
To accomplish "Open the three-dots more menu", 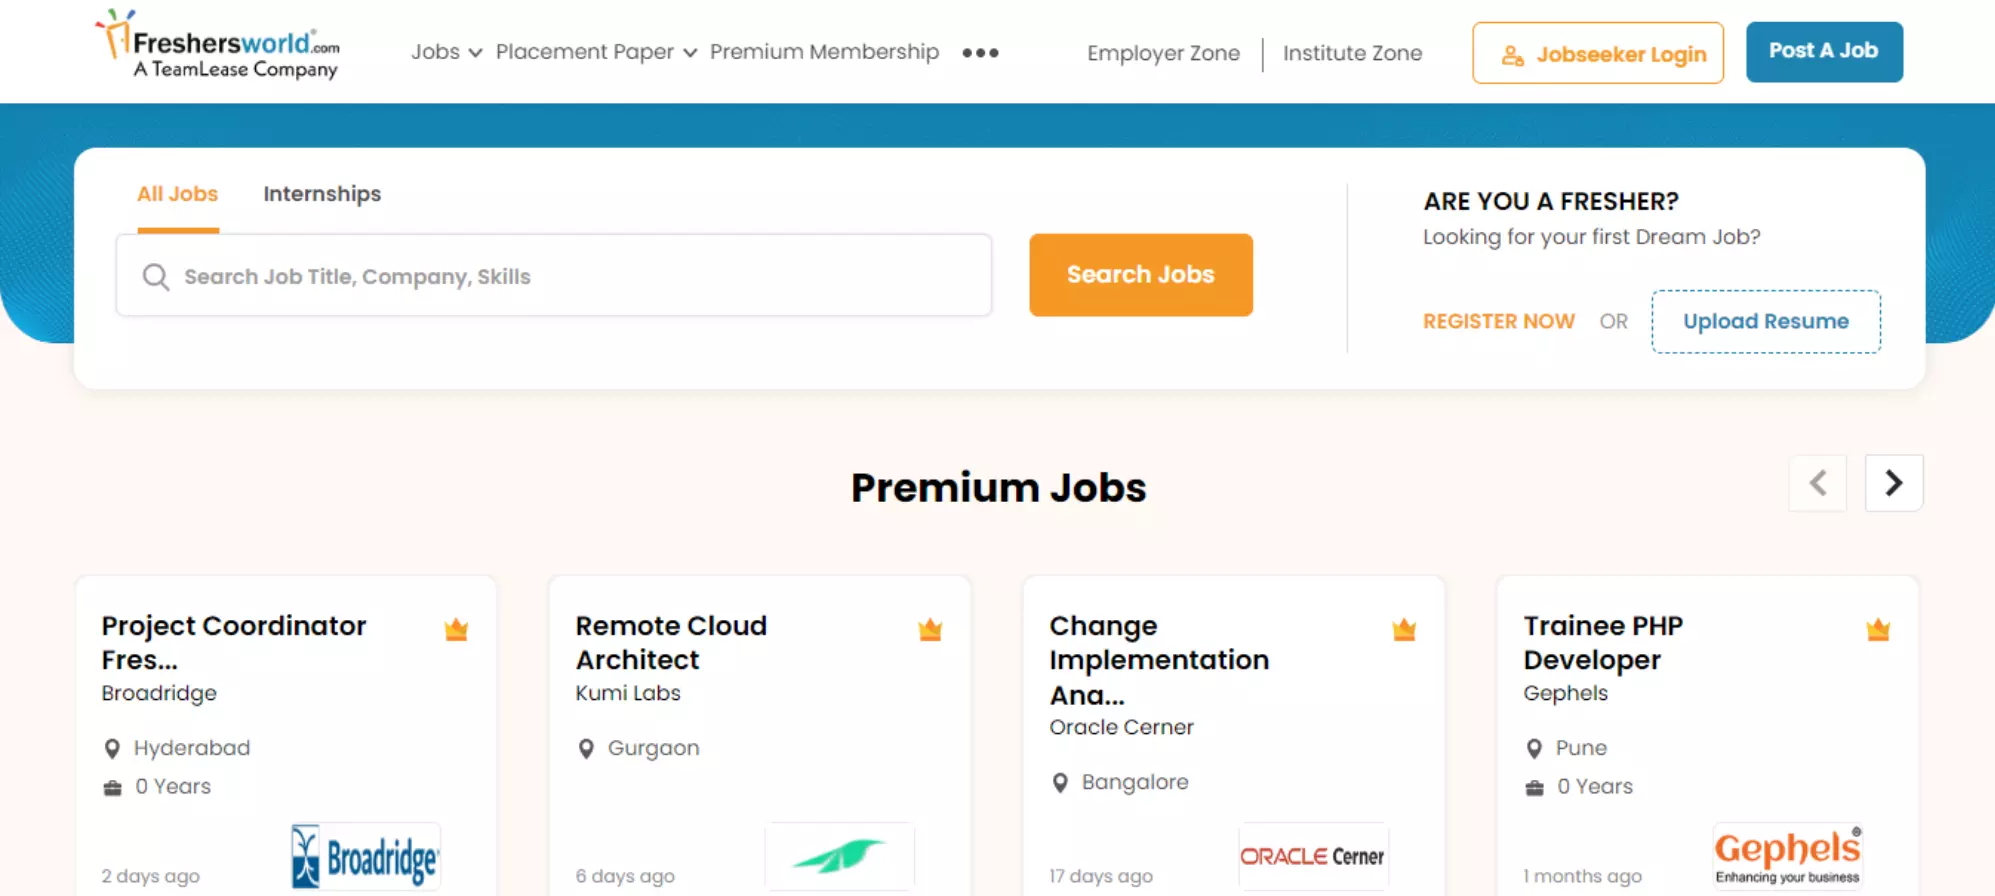I will [x=980, y=53].
